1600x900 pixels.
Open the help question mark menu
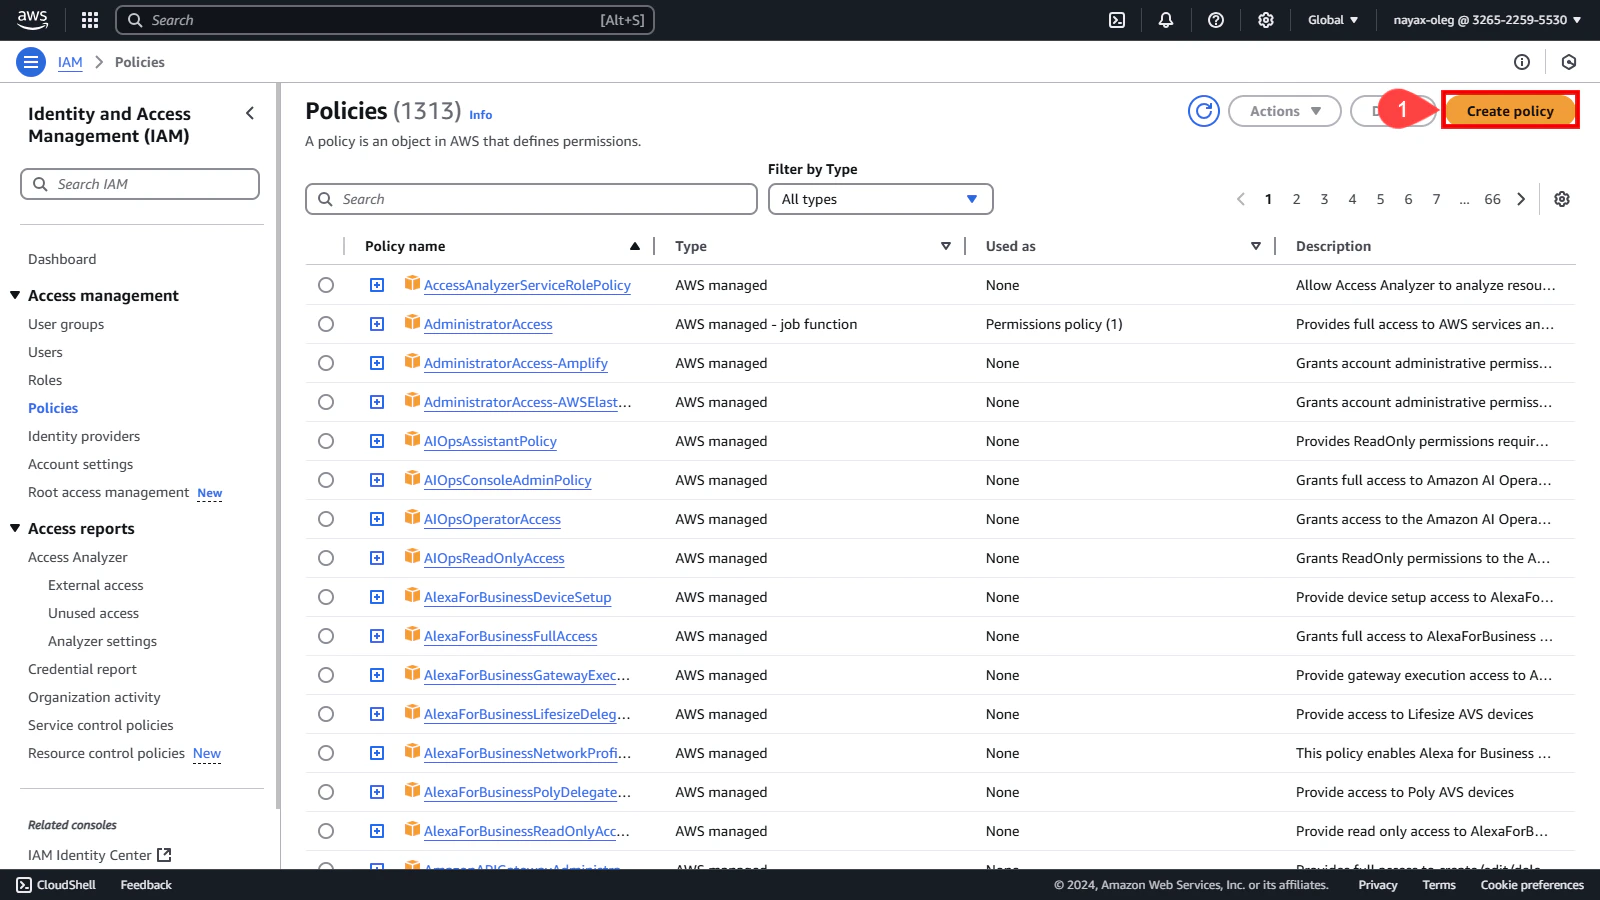[1216, 20]
